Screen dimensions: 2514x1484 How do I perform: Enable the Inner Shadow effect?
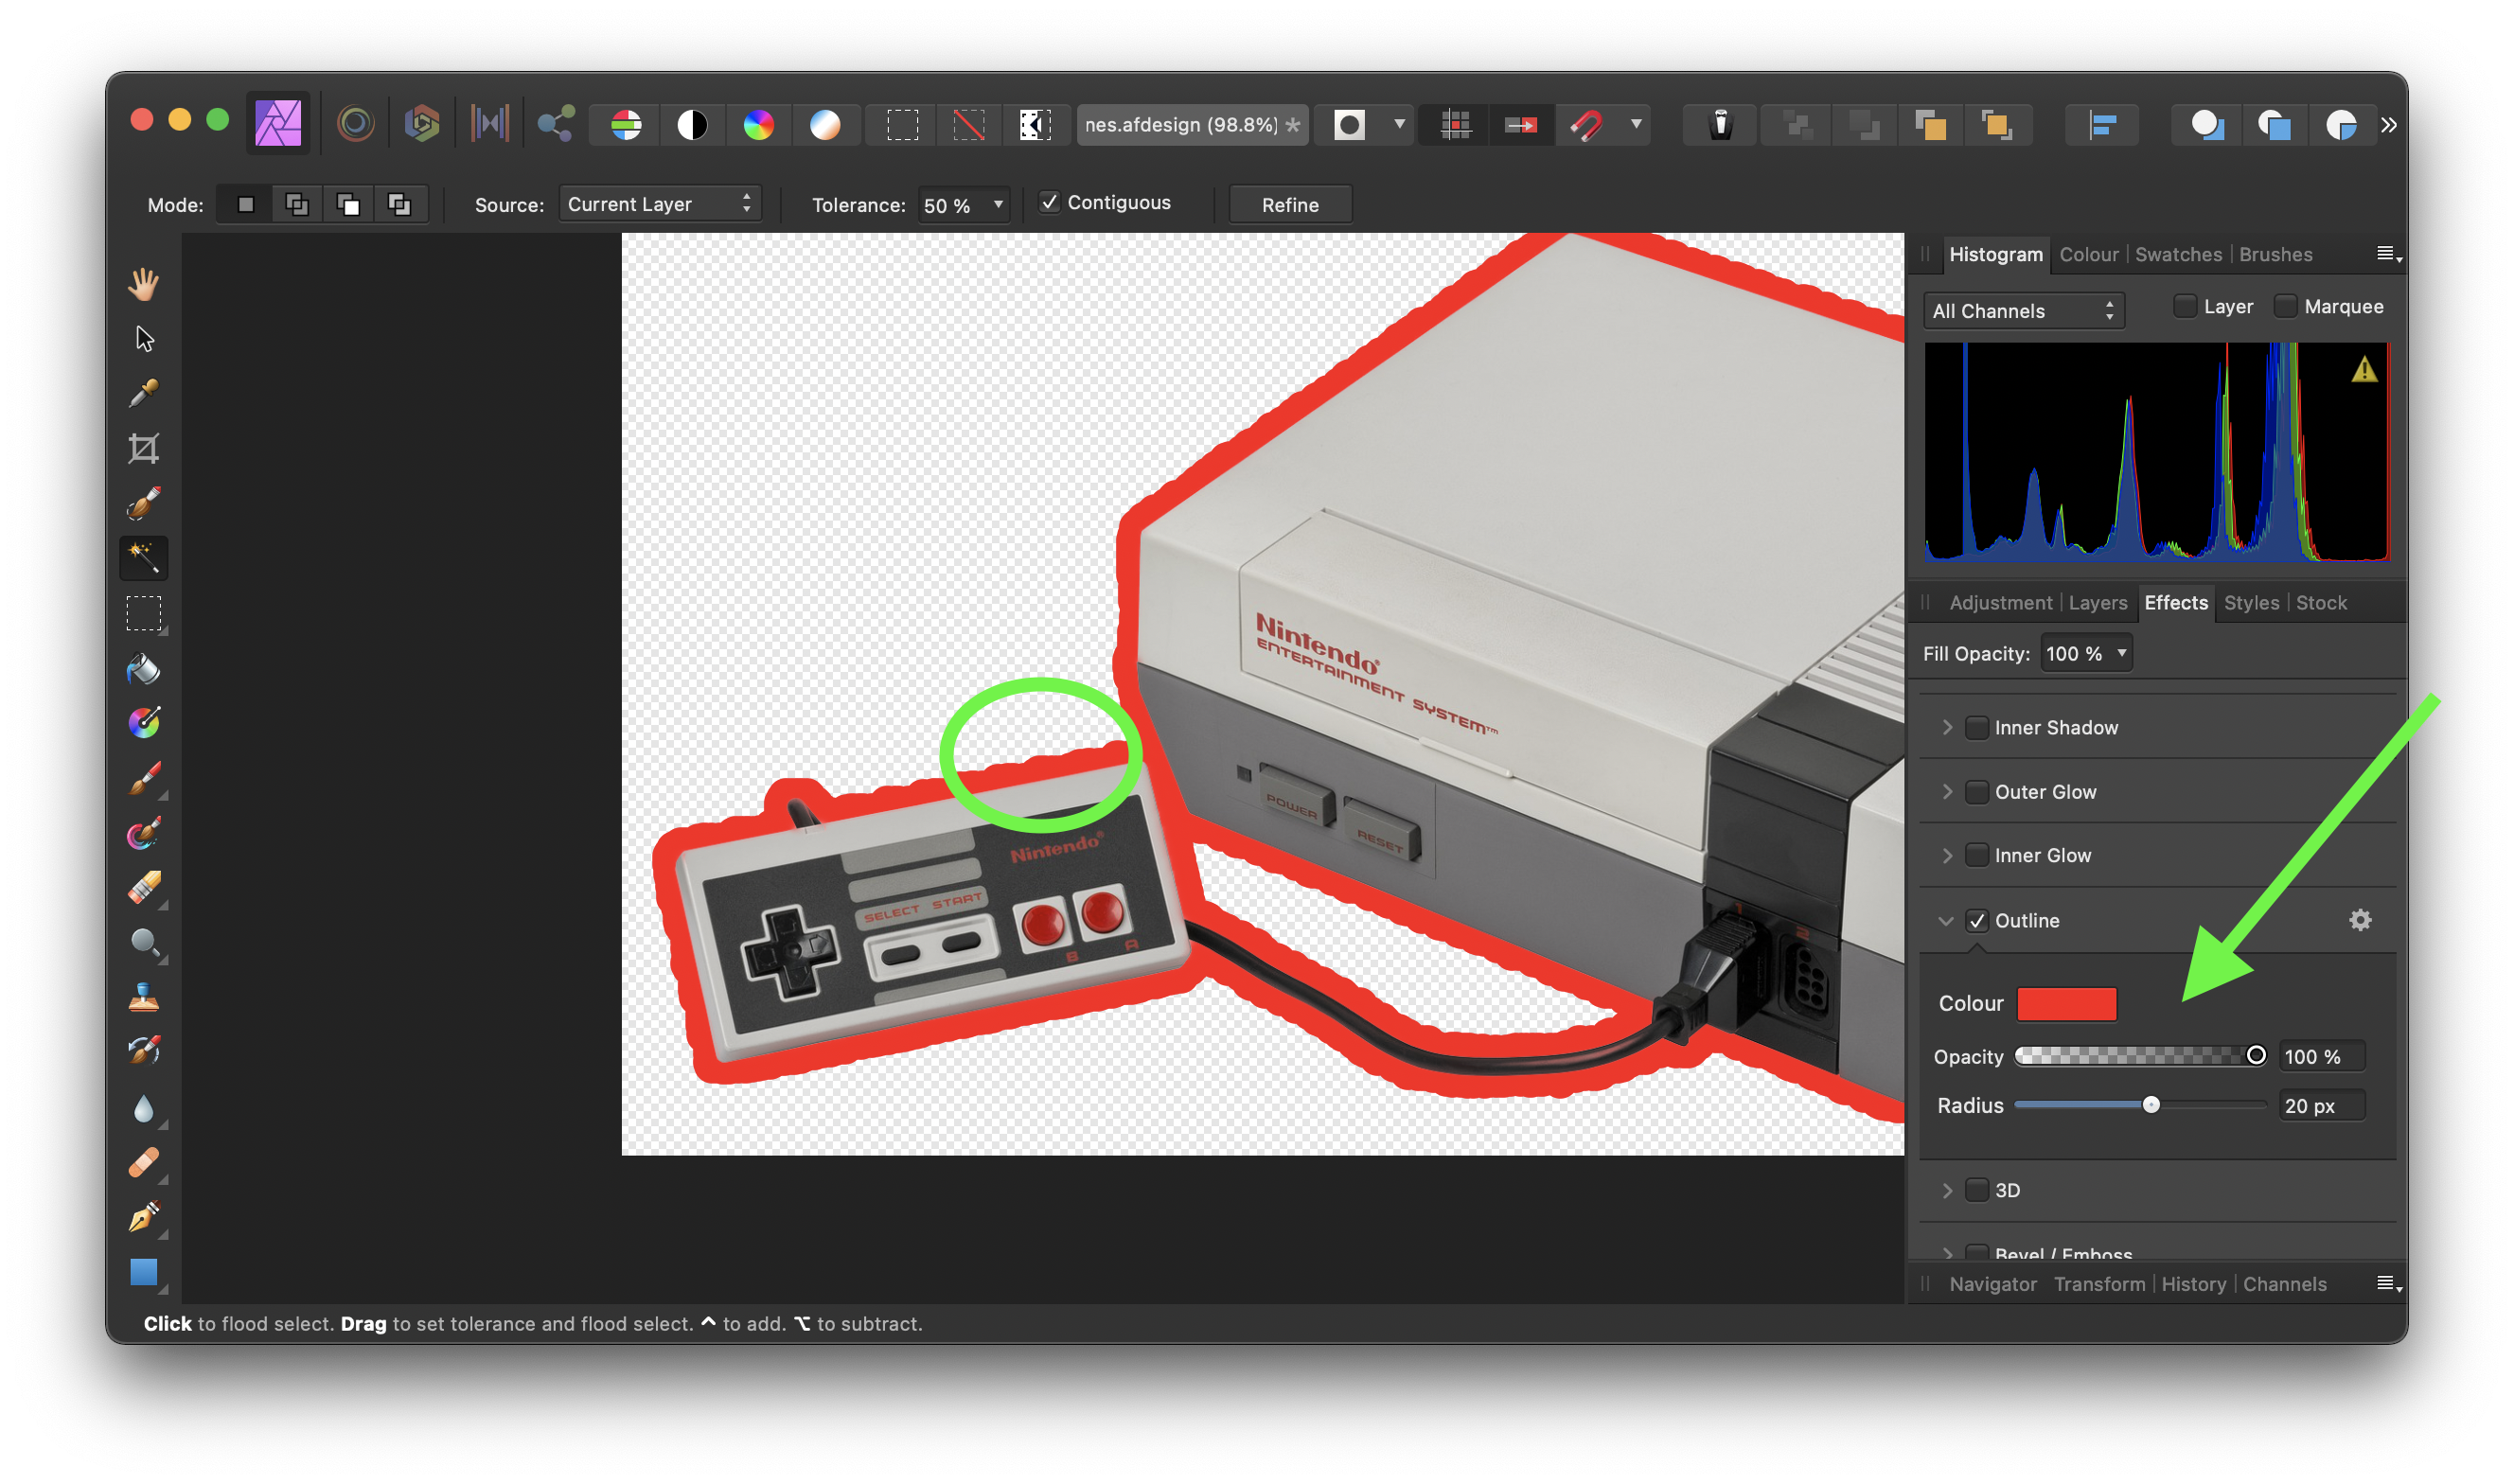pos(1977,727)
